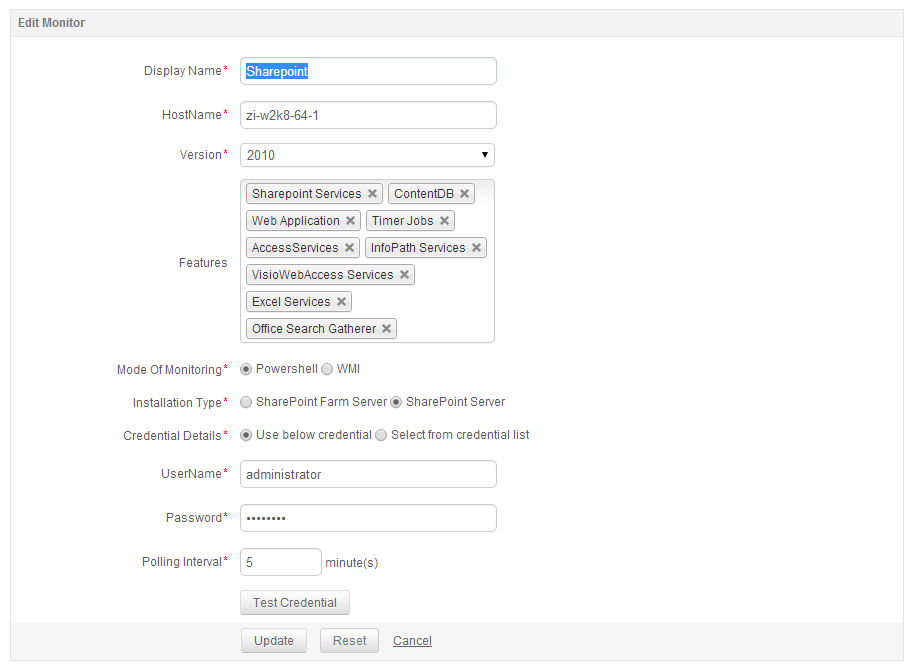Viewport: 912px width, 672px height.
Task: Focus the Password input field
Action: tap(368, 518)
